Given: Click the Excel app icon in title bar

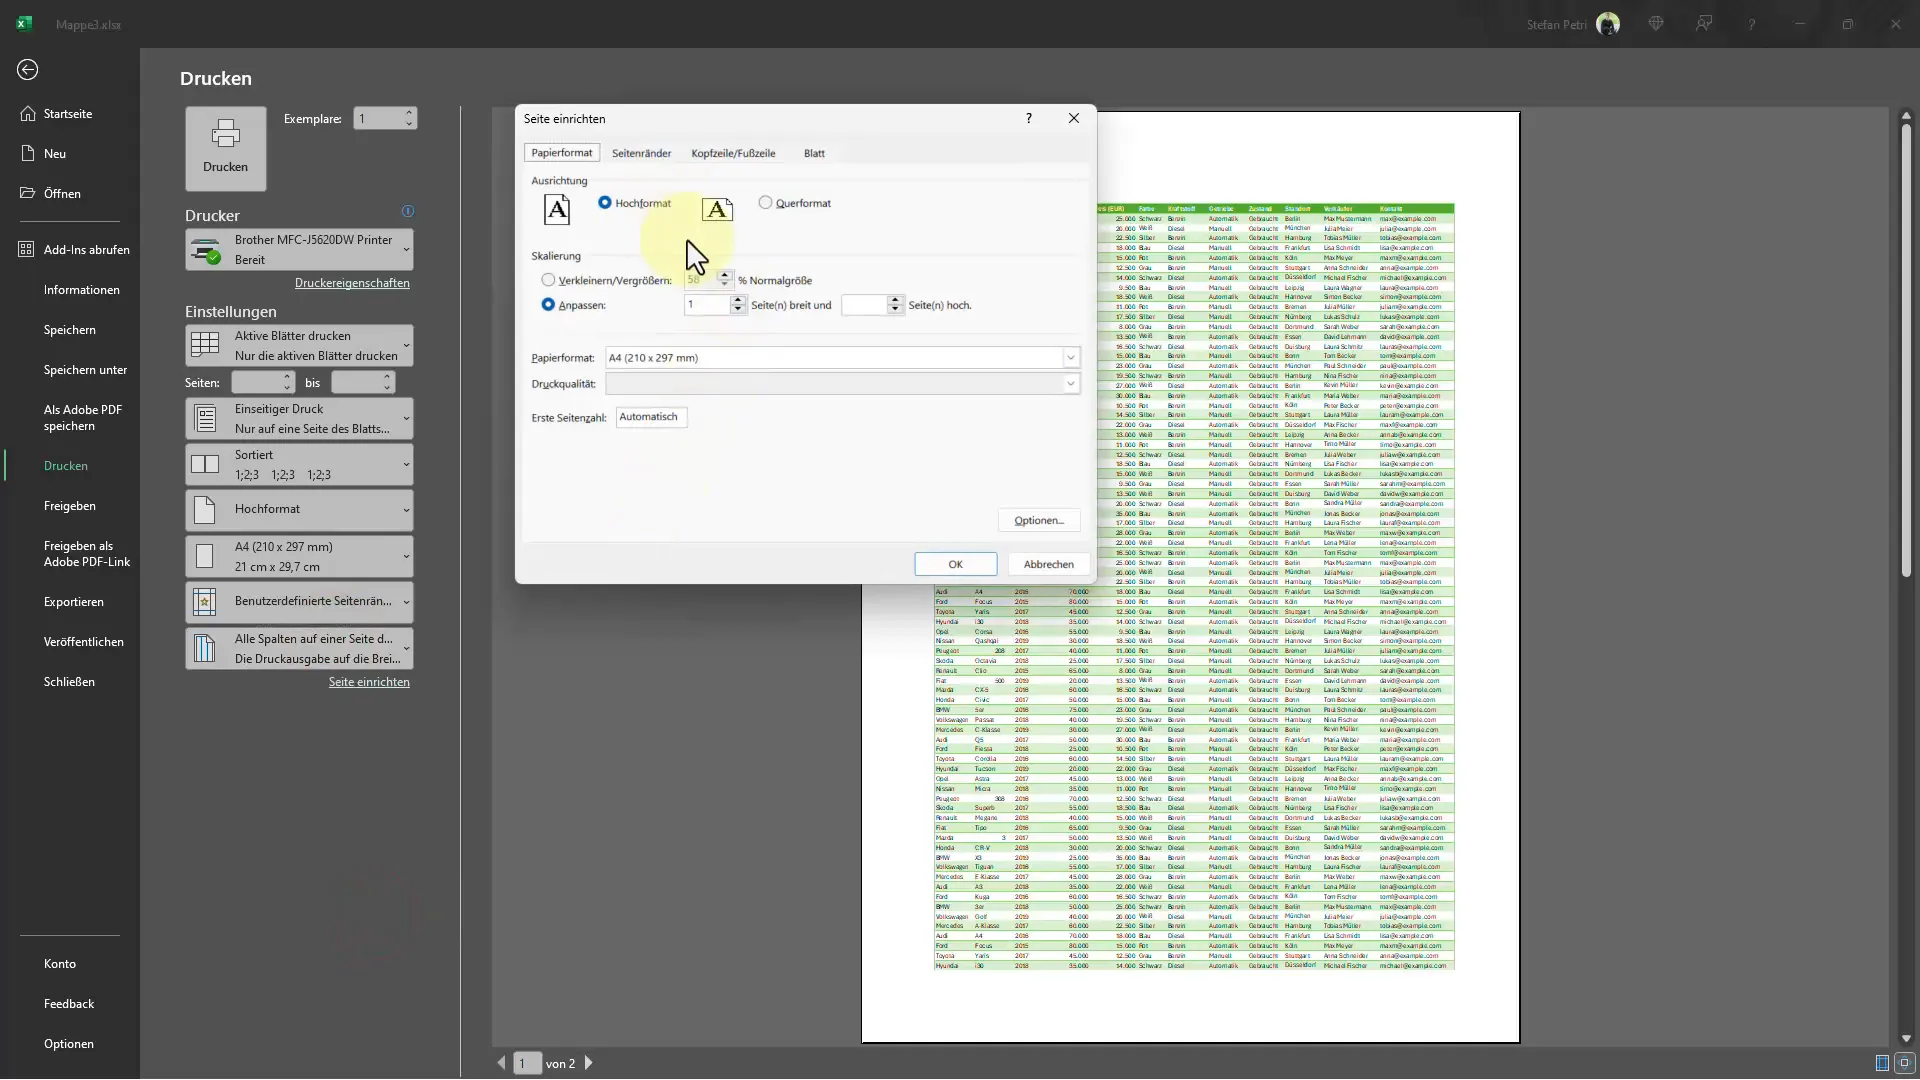Looking at the screenshot, I should tap(24, 24).
